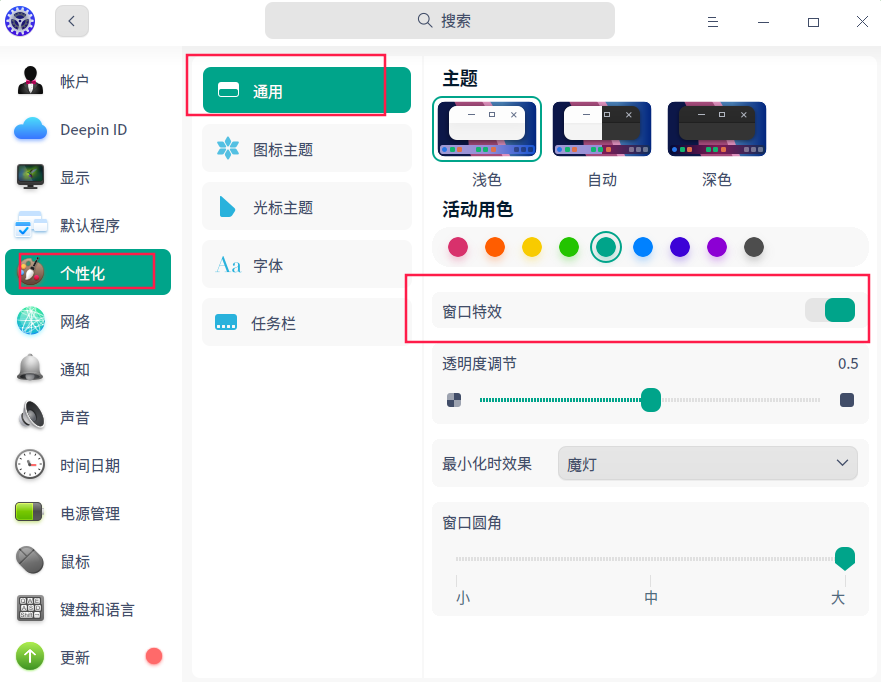The width and height of the screenshot is (881, 682).
Task: Open the 电源管理 battery icon
Action: coord(29,512)
